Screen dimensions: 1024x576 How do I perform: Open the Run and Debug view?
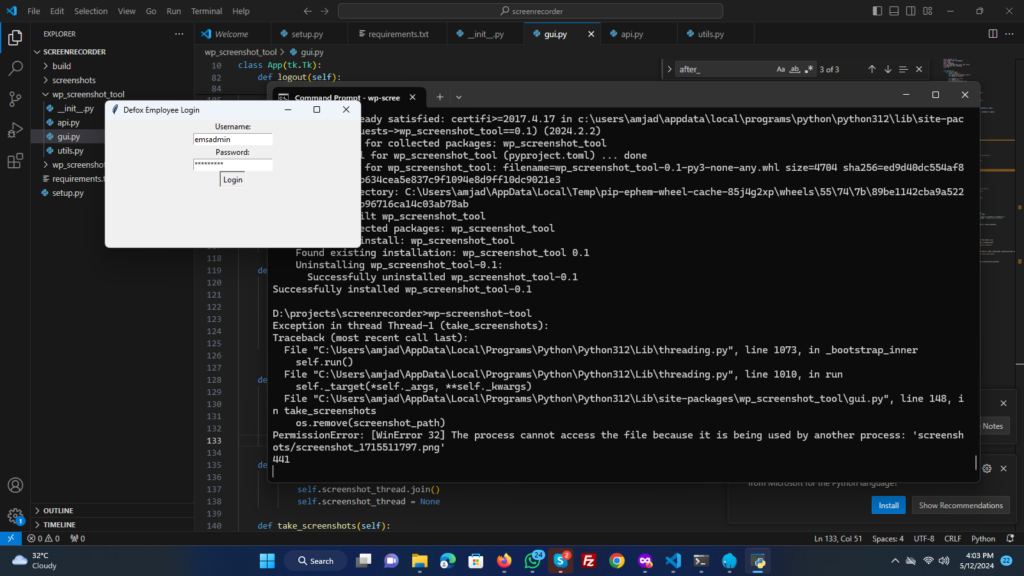pos(16,130)
